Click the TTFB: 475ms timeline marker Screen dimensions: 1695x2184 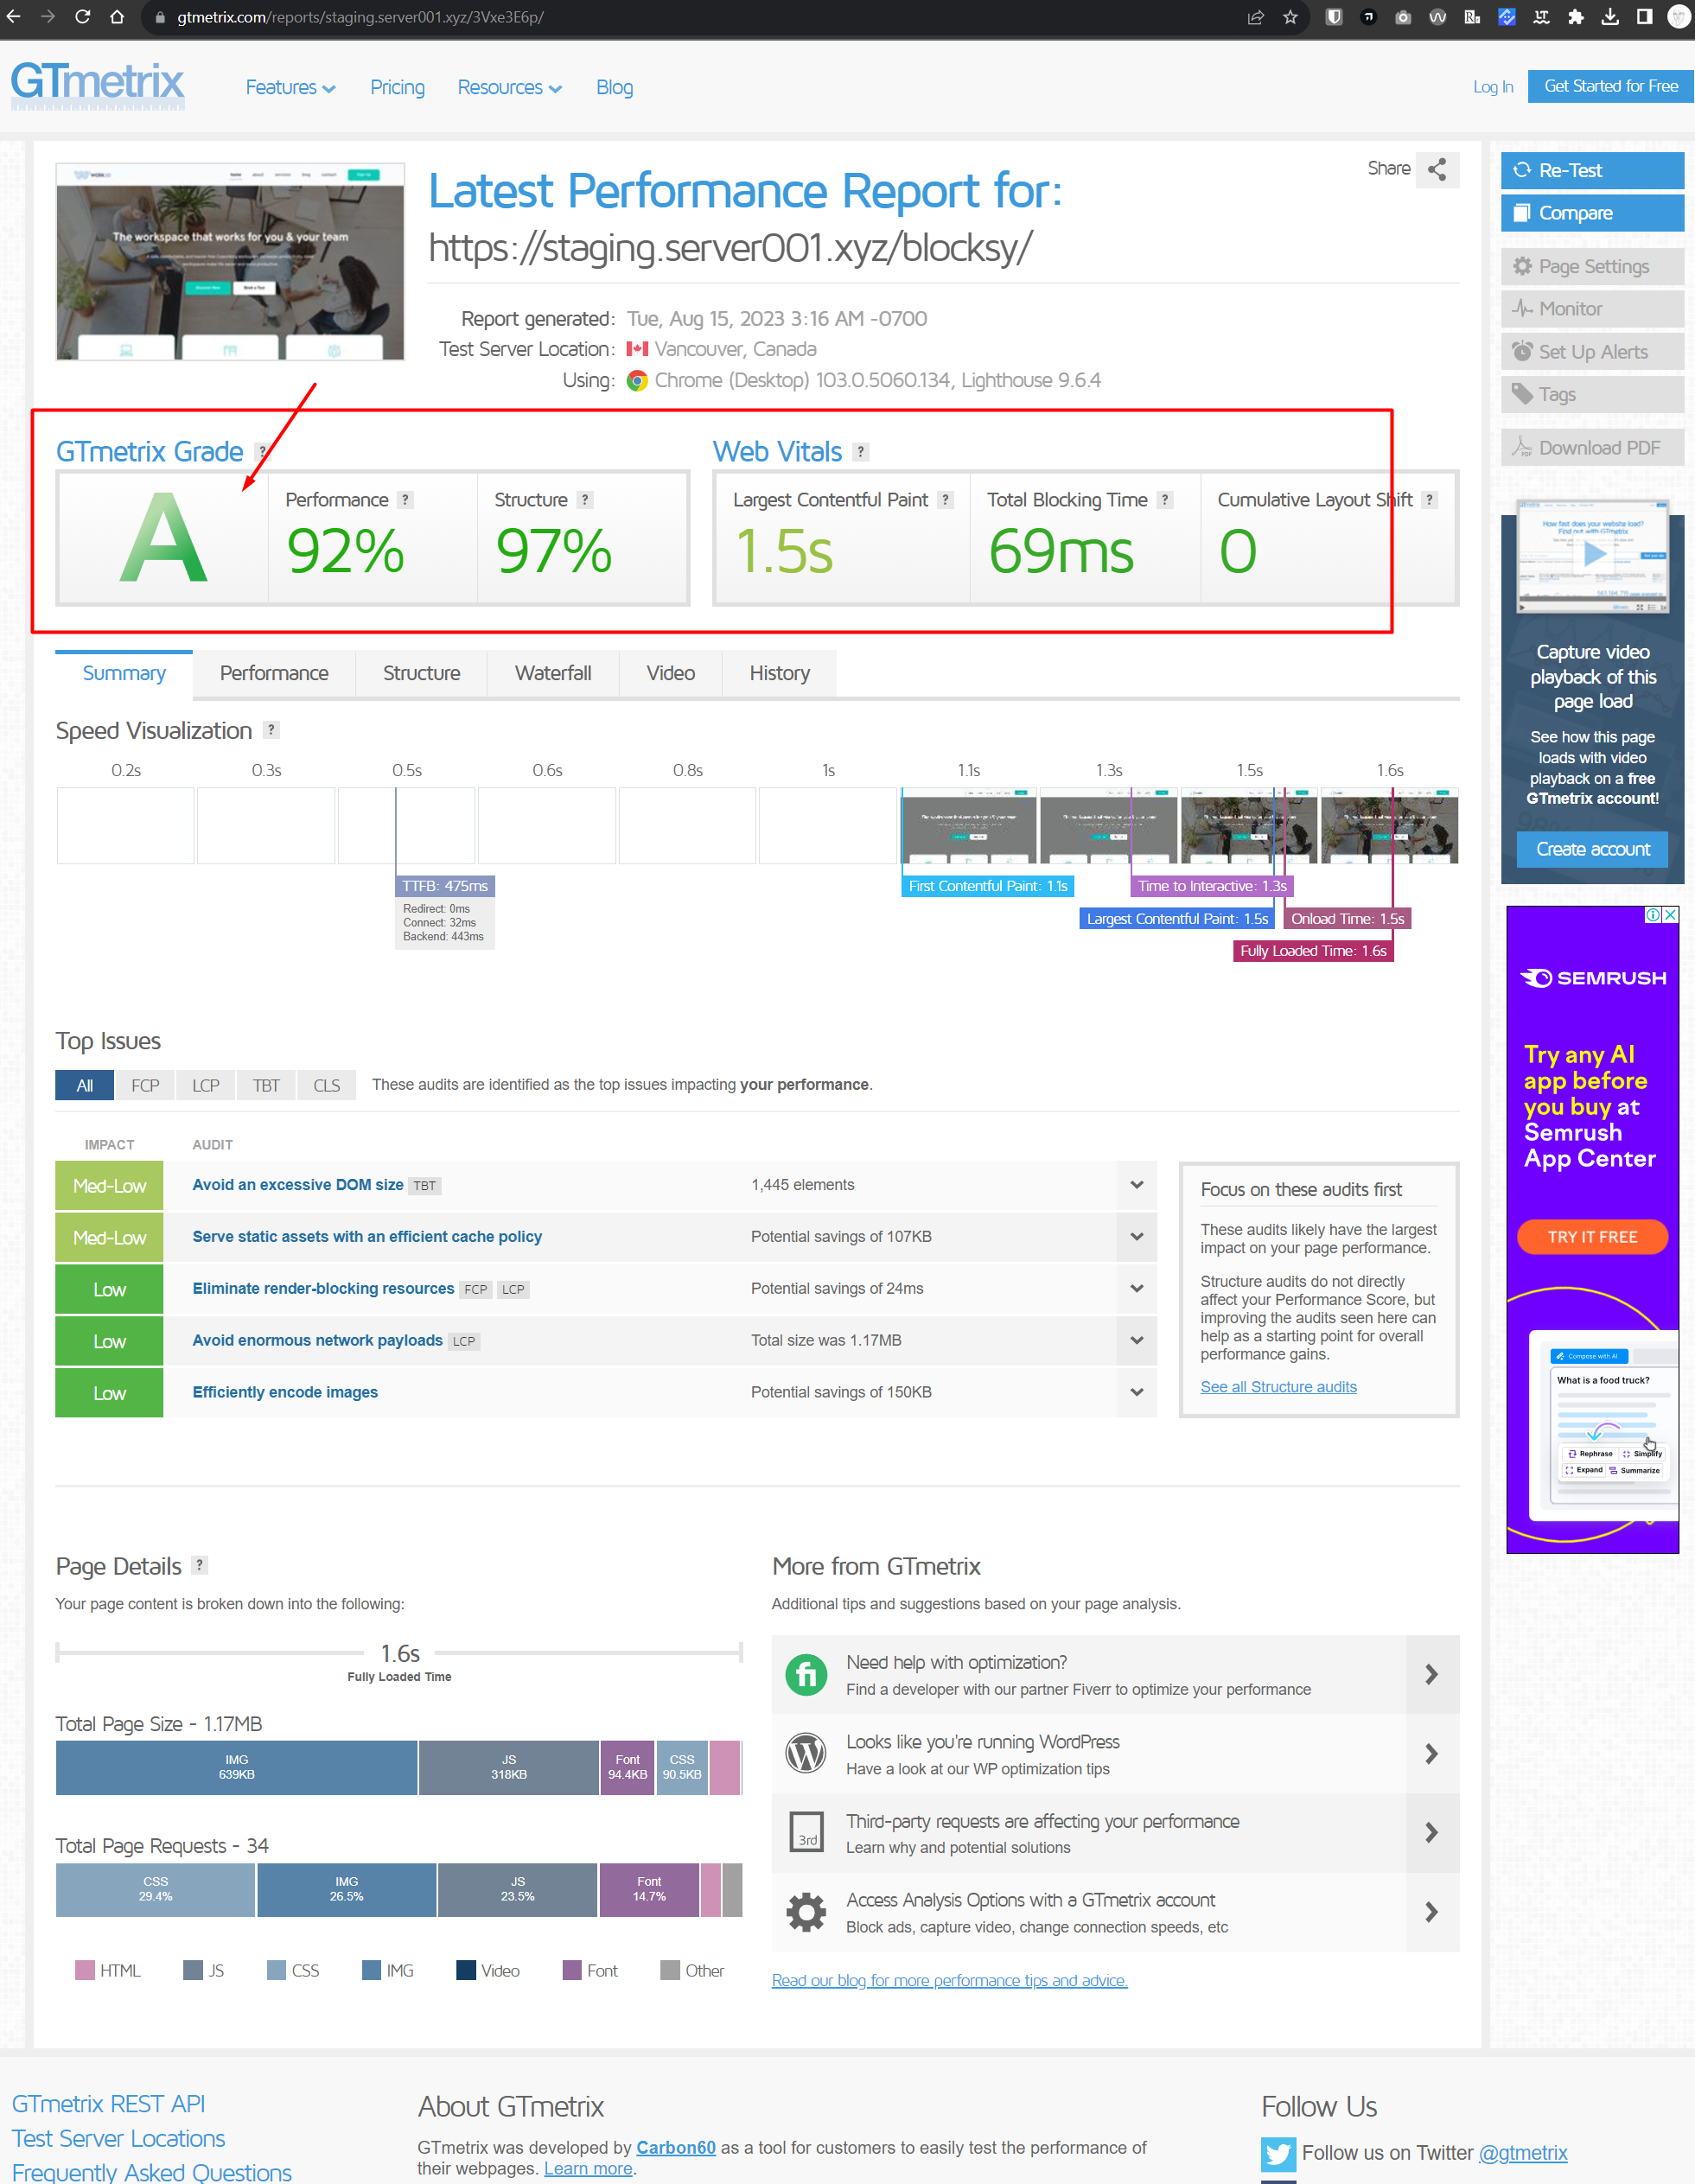(x=445, y=886)
